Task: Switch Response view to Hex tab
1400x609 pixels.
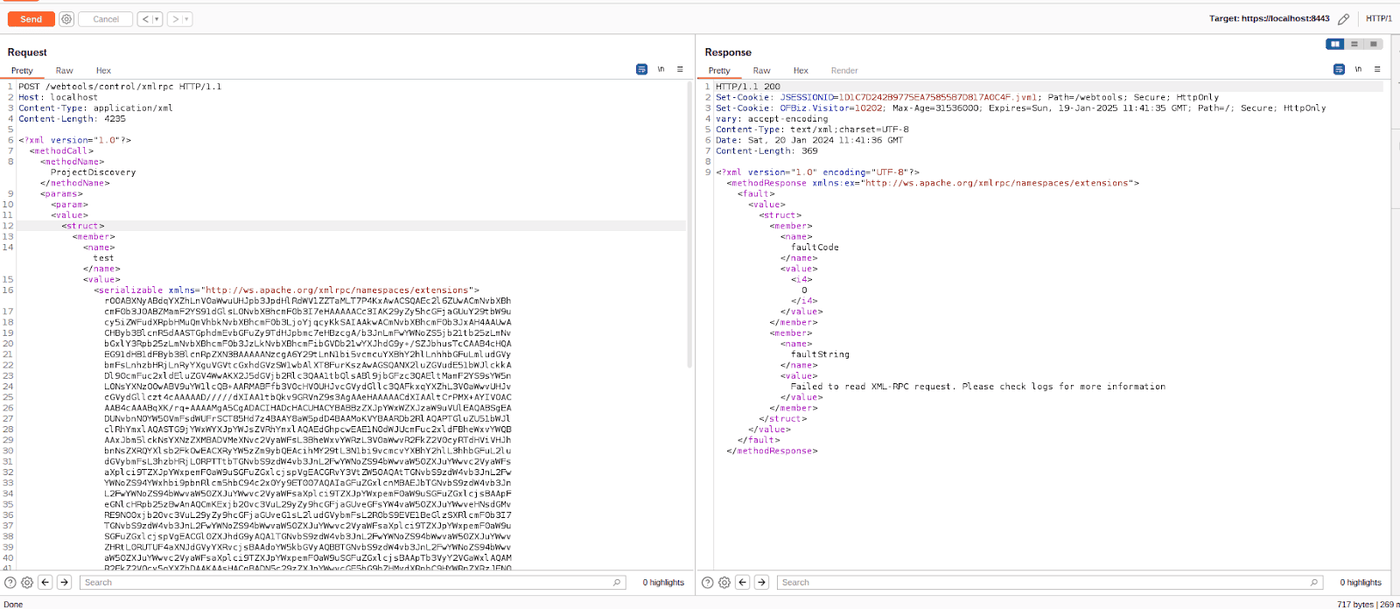Action: tap(800, 70)
